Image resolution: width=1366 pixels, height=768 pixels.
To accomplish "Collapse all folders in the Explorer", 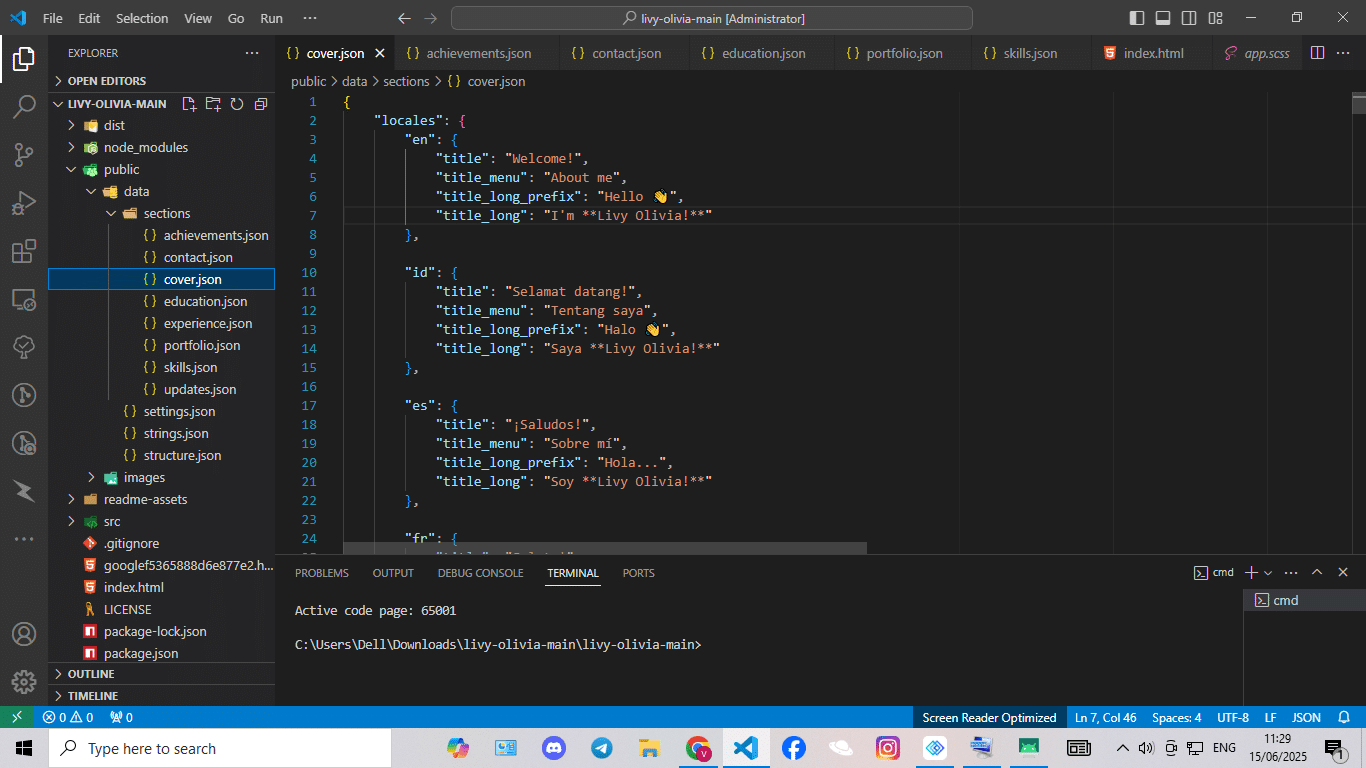I will (260, 103).
